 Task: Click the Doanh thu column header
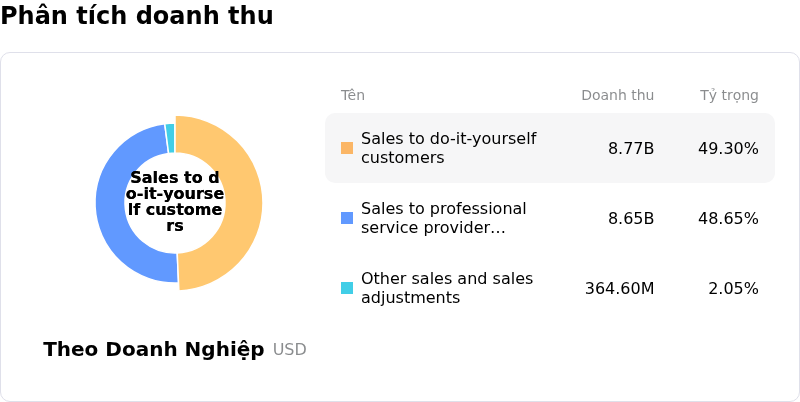pos(617,96)
